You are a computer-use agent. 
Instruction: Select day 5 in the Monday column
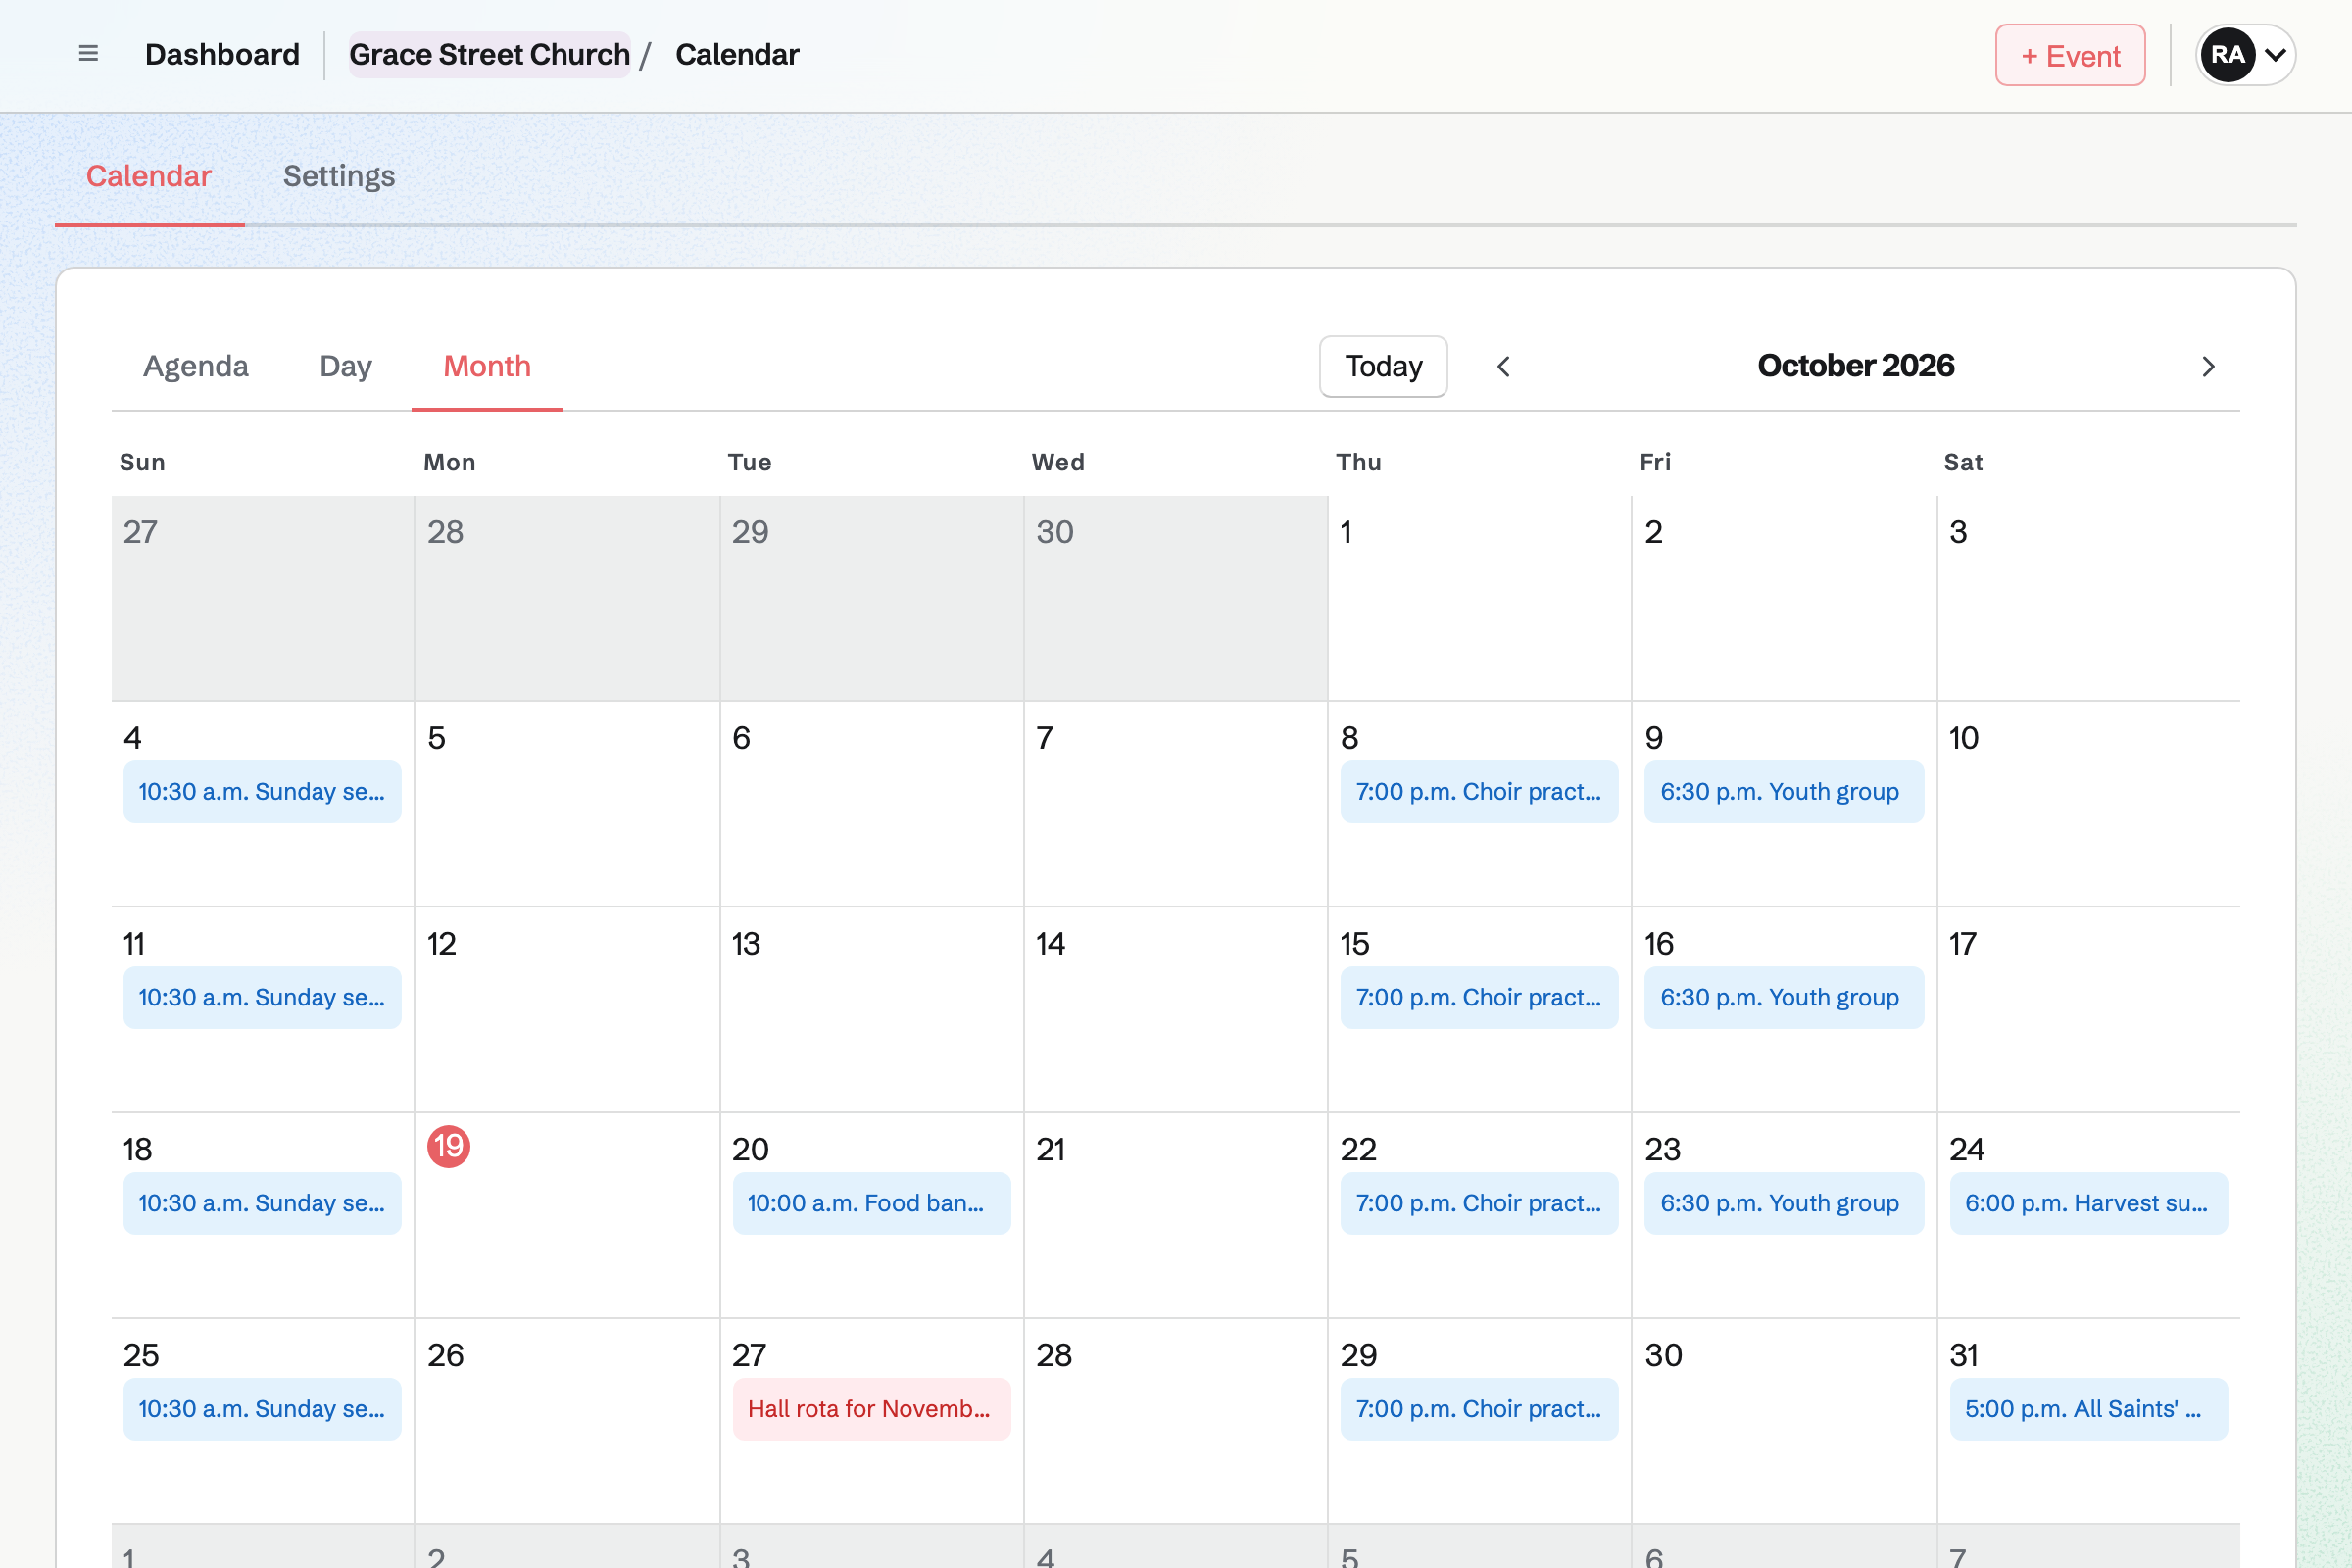[x=437, y=738]
